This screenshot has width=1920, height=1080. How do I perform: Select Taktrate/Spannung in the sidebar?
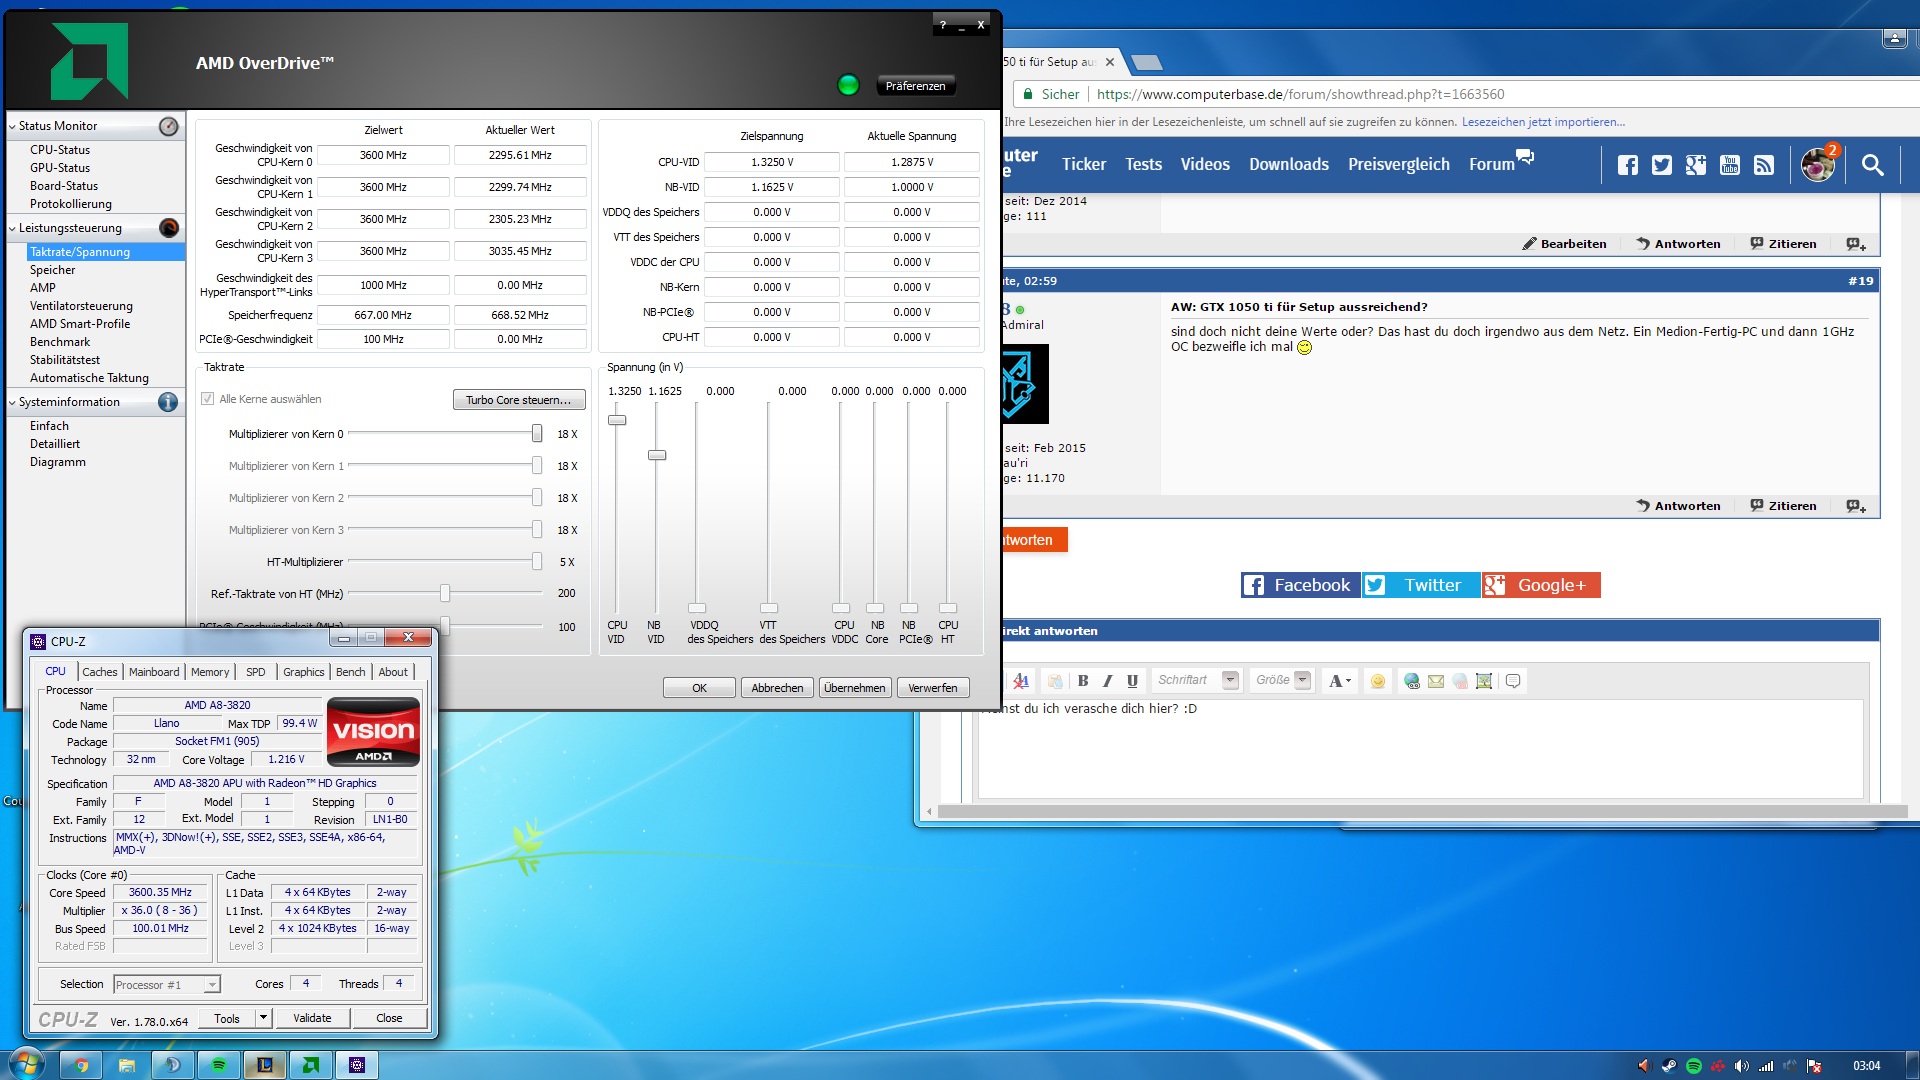105,252
